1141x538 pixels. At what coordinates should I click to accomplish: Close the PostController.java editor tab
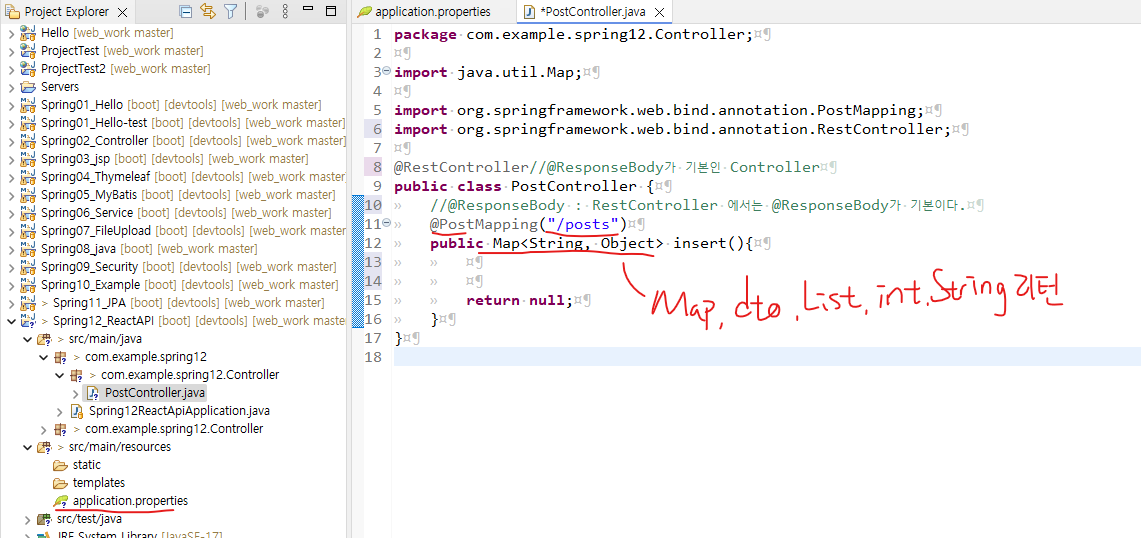[659, 12]
